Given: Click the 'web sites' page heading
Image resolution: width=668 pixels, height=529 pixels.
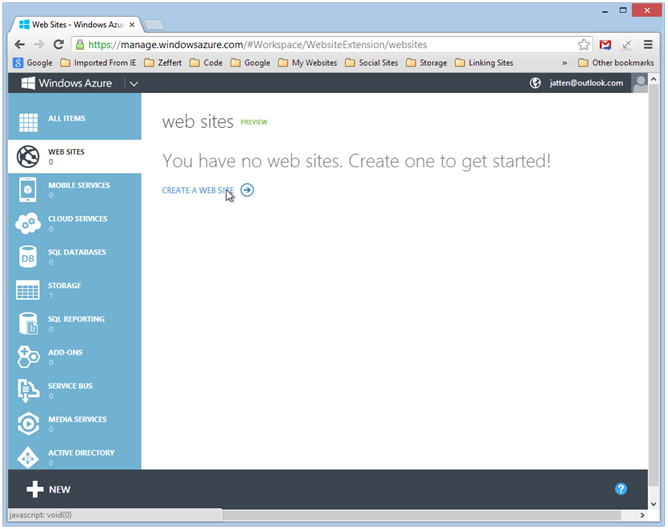Looking at the screenshot, I should 198,122.
